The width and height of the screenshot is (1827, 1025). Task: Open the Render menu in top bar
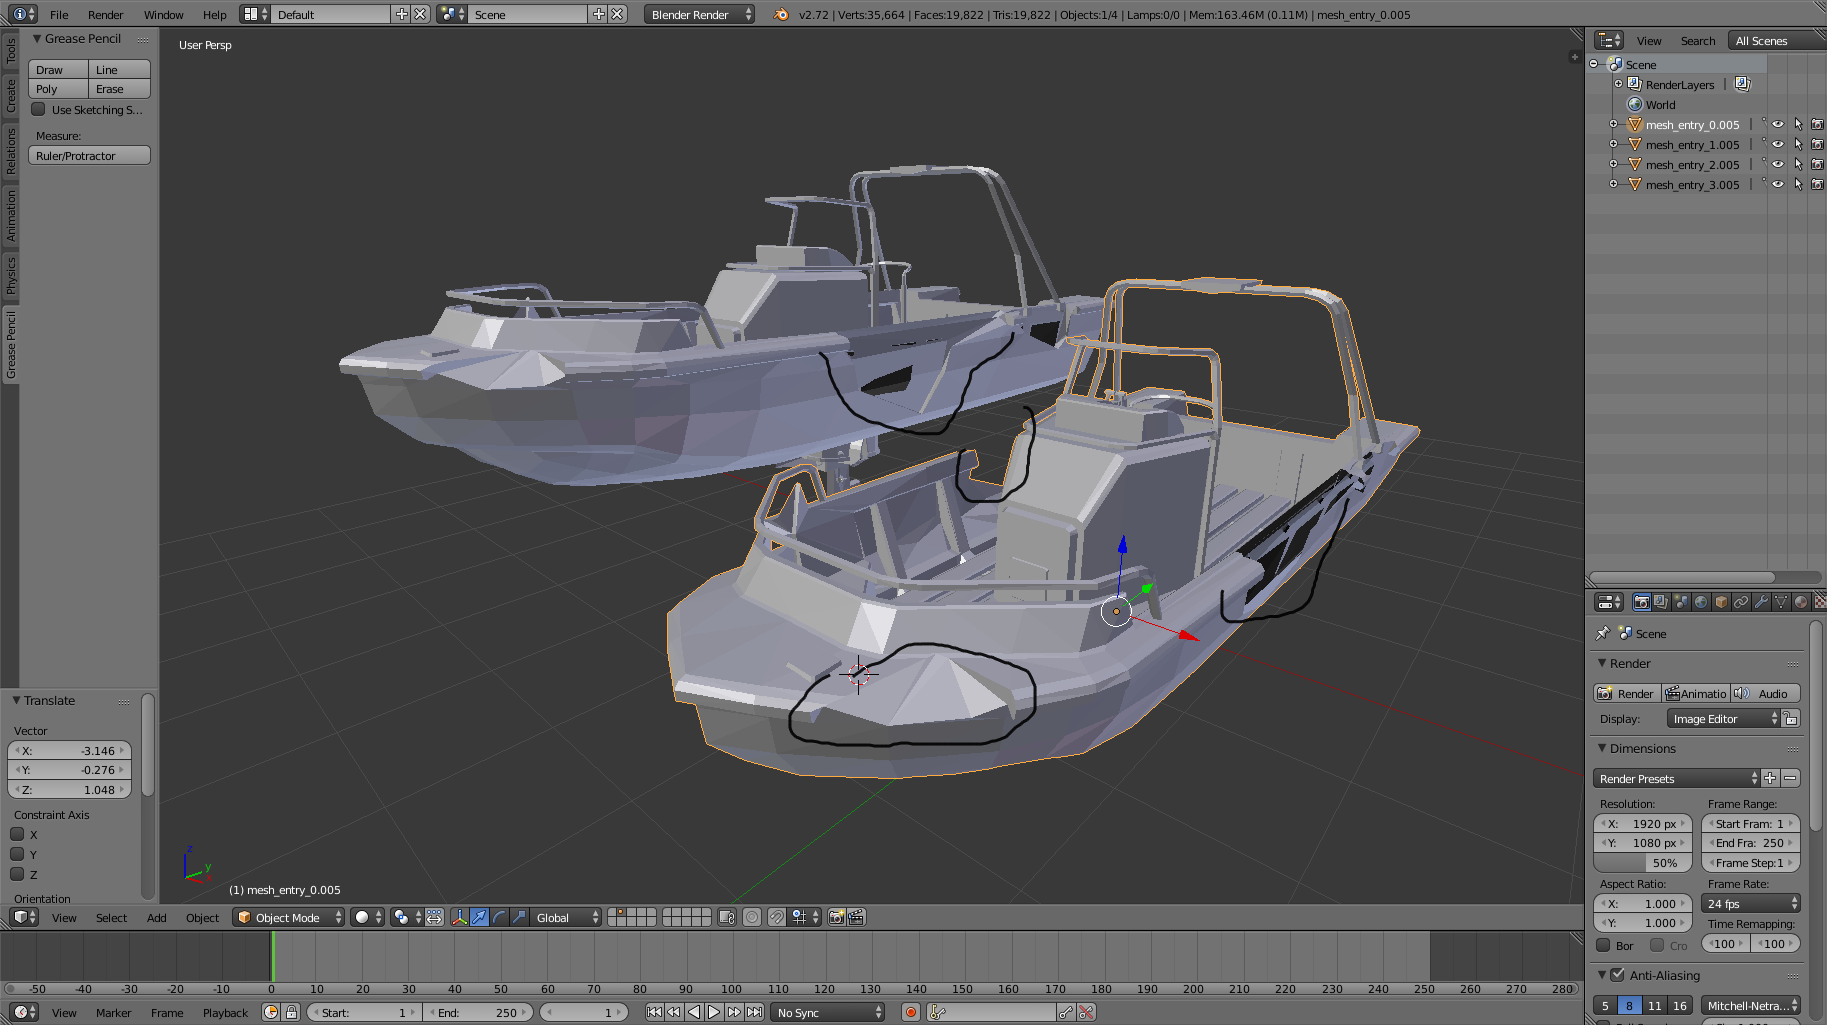105,14
